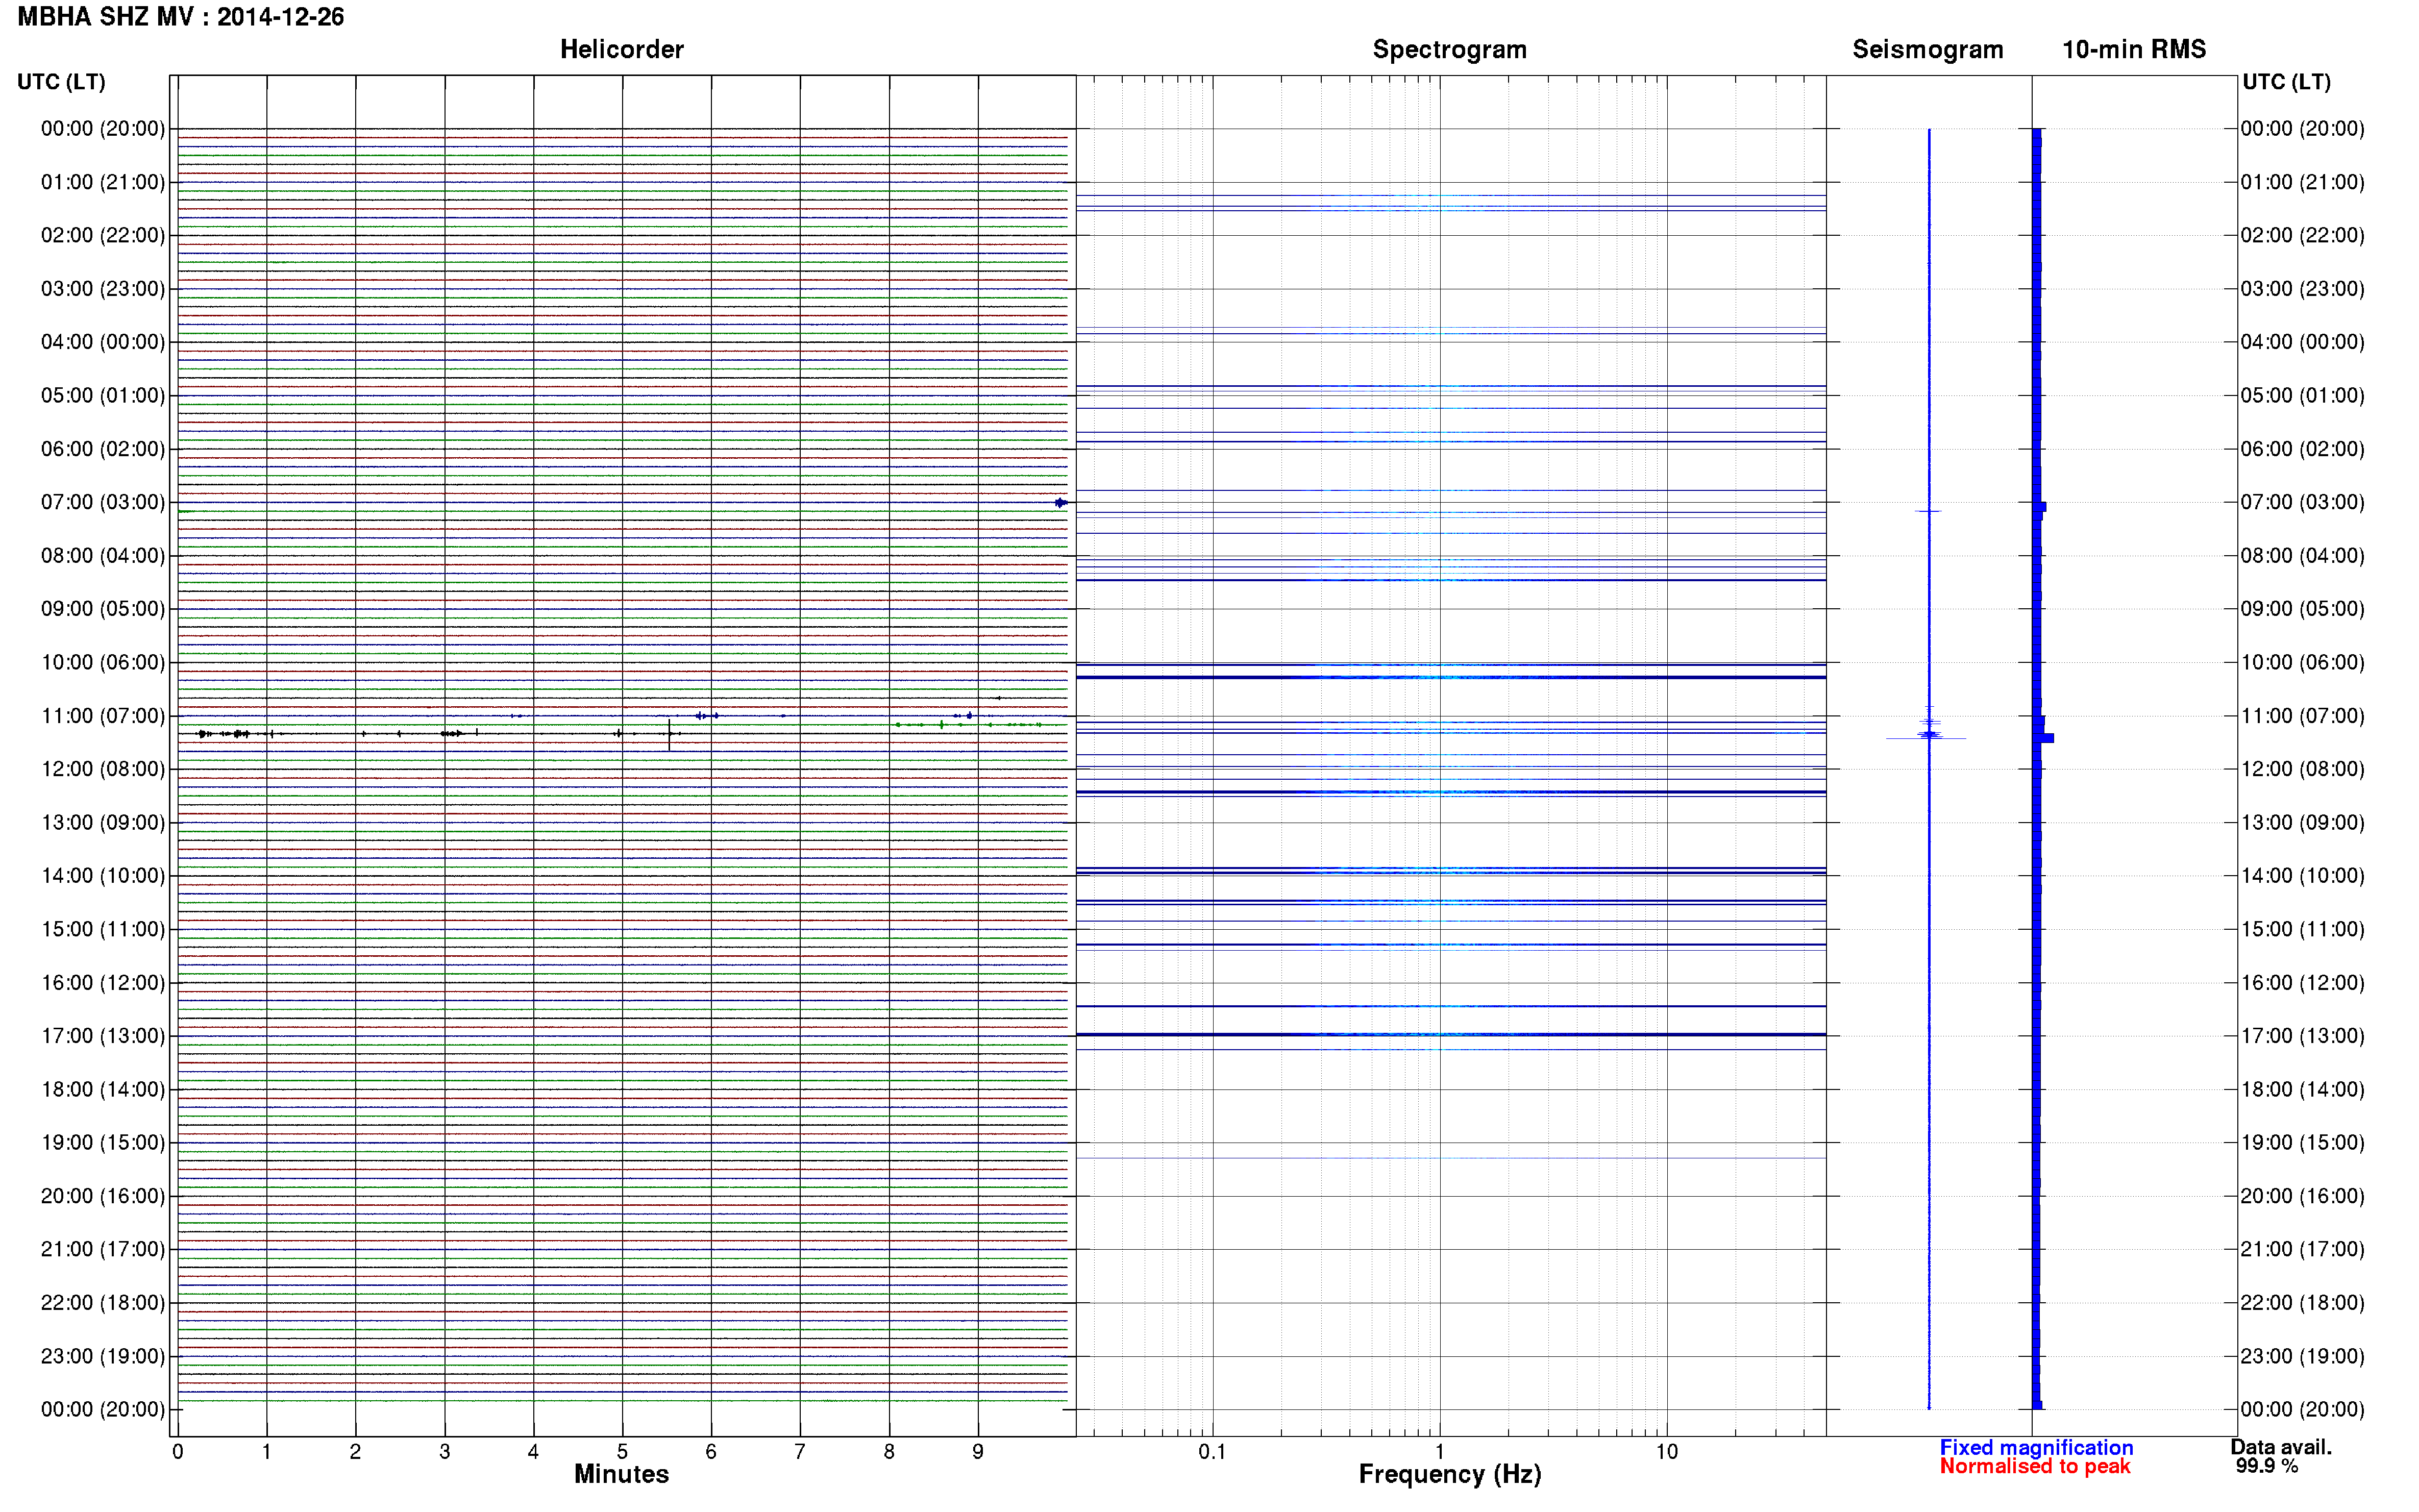The image size is (2419, 1512).
Task: Click 06:00 (02:00) on the right time axis
Action: pyautogui.click(x=2302, y=449)
